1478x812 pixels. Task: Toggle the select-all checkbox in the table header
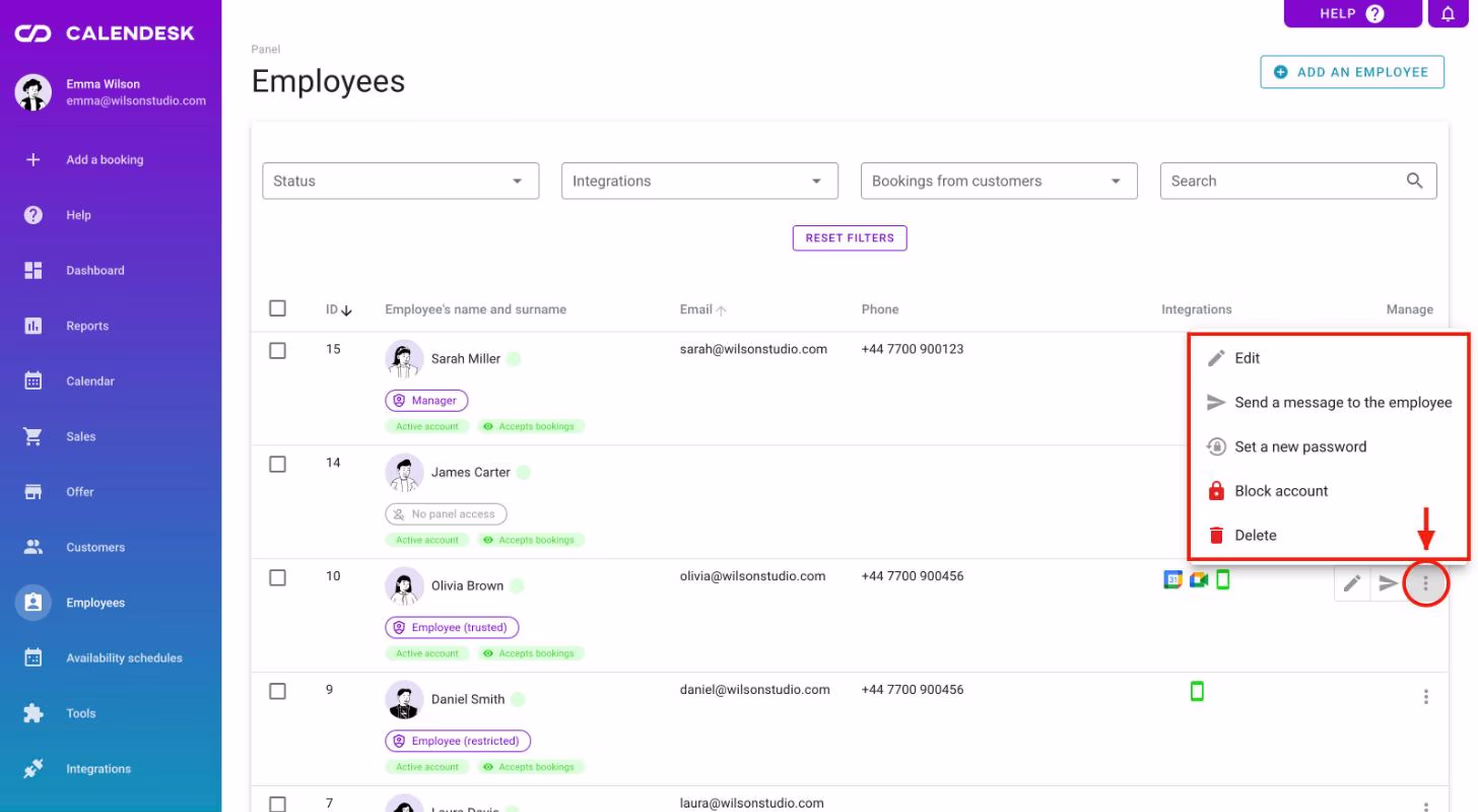(x=278, y=309)
